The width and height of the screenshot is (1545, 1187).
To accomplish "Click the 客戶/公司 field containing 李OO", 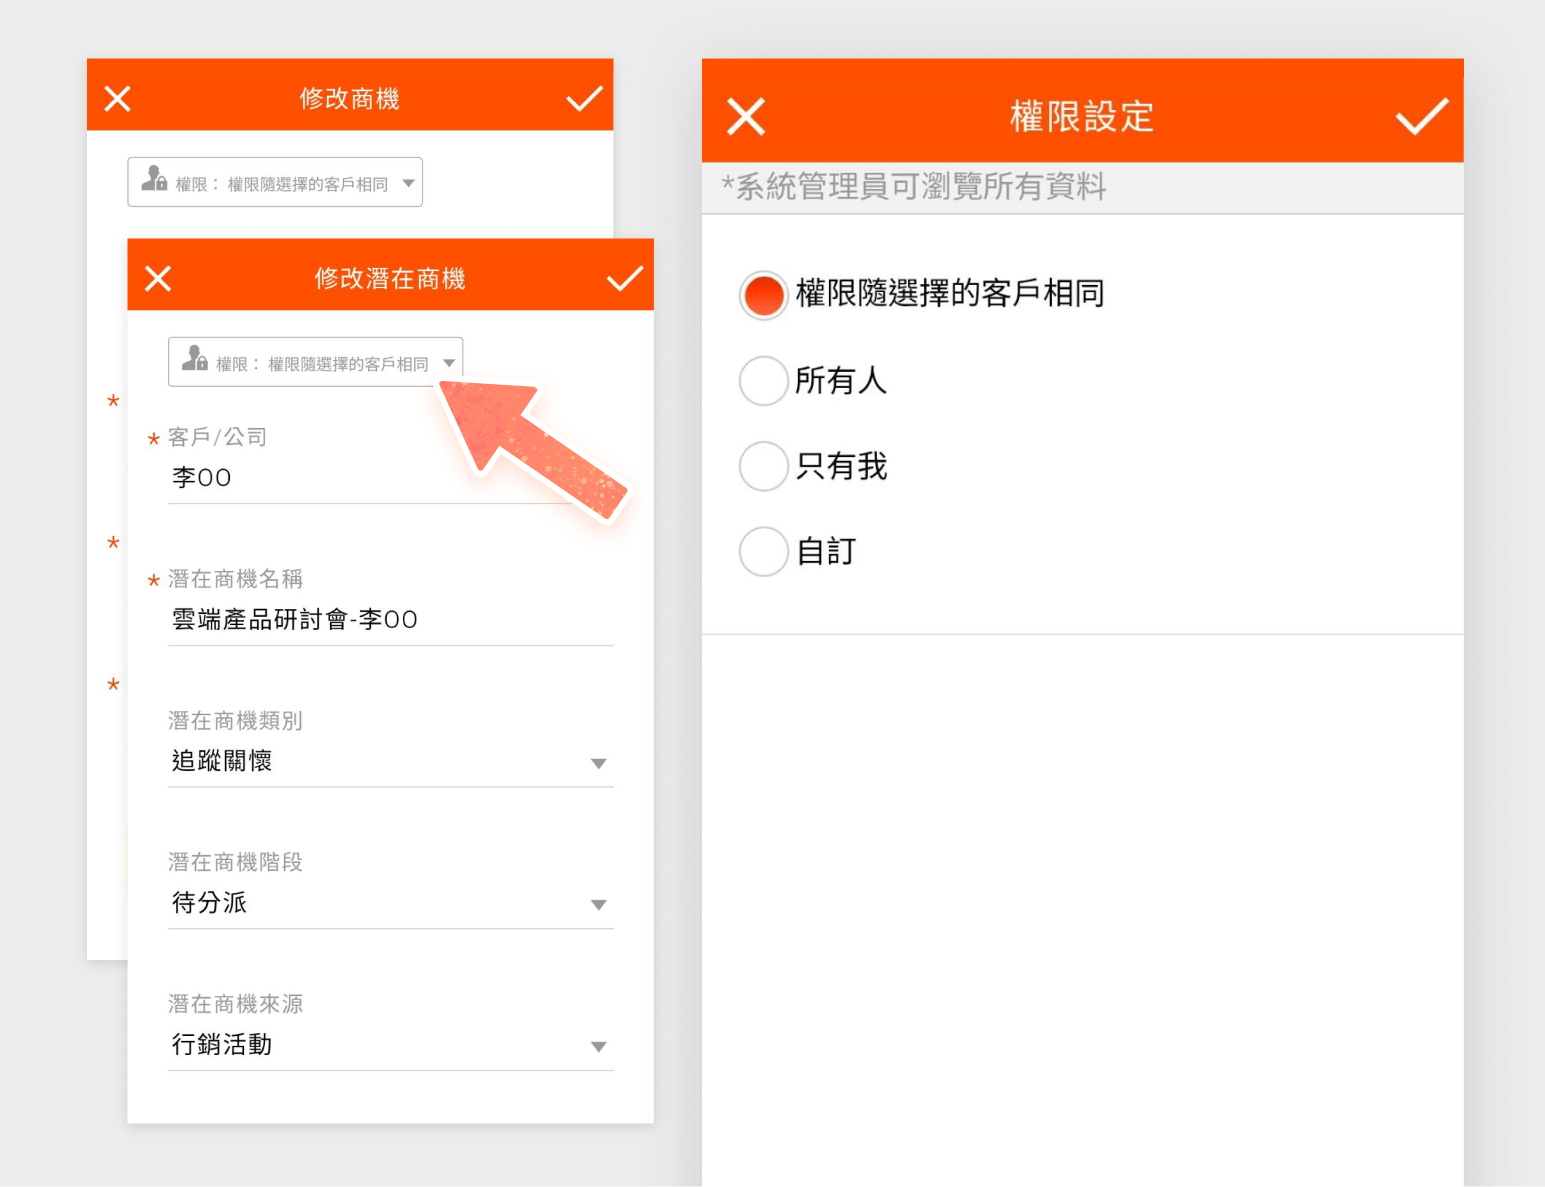I will [x=370, y=479].
